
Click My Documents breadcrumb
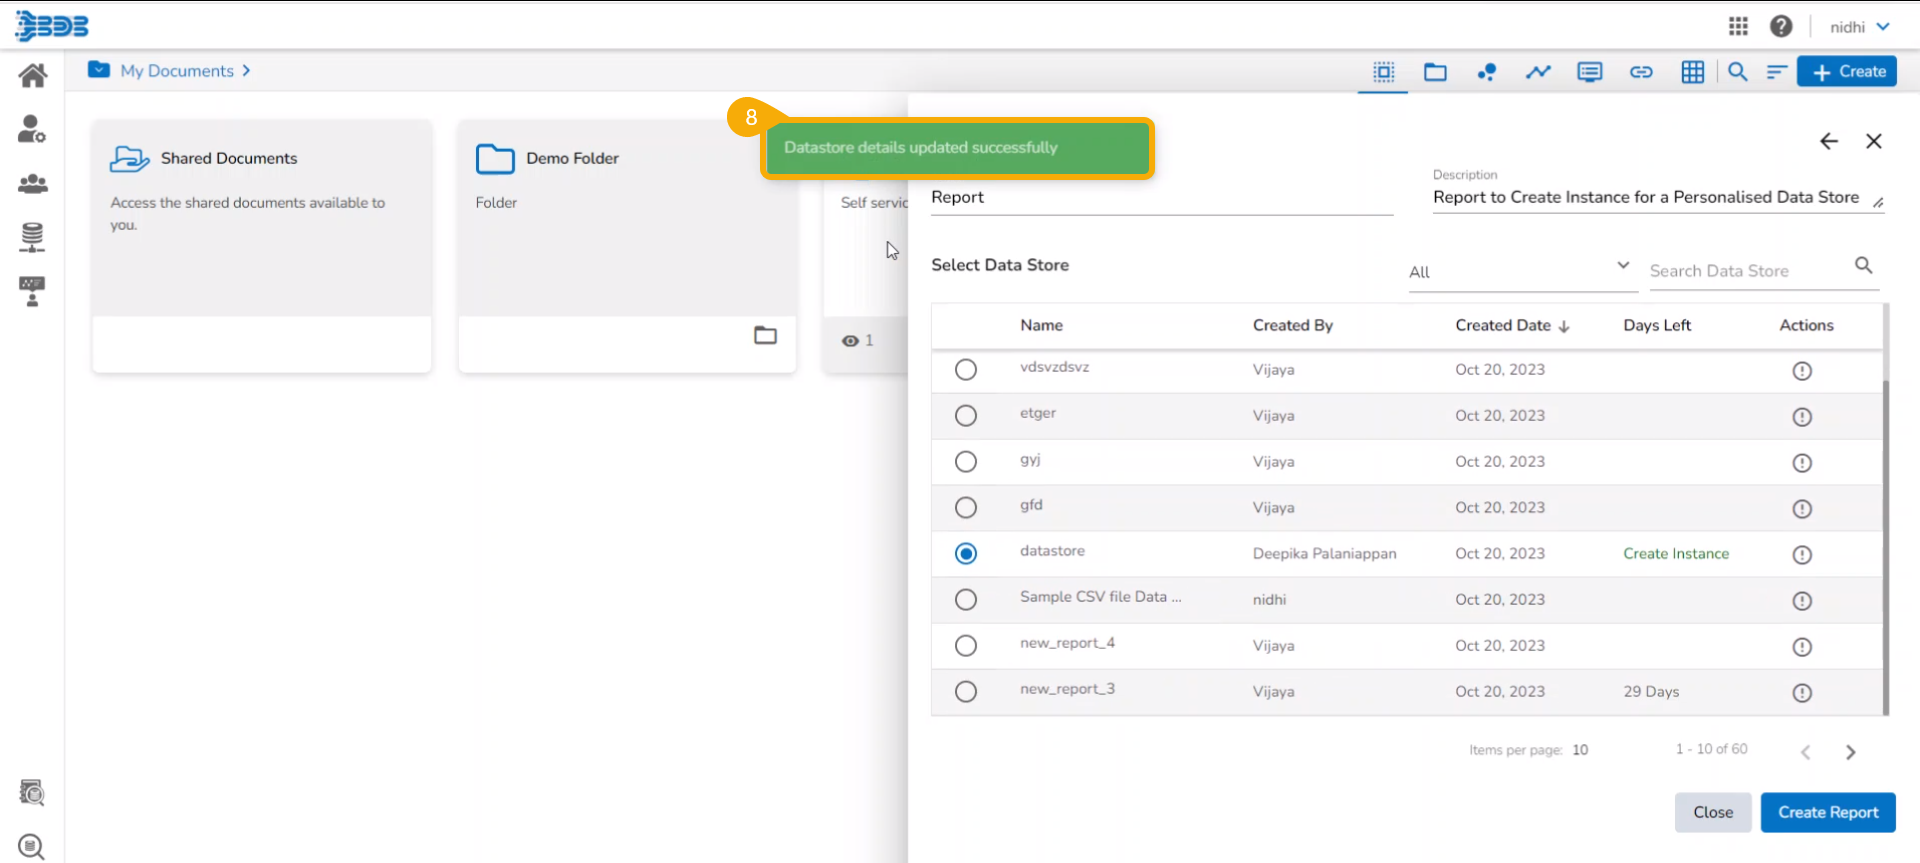(177, 71)
